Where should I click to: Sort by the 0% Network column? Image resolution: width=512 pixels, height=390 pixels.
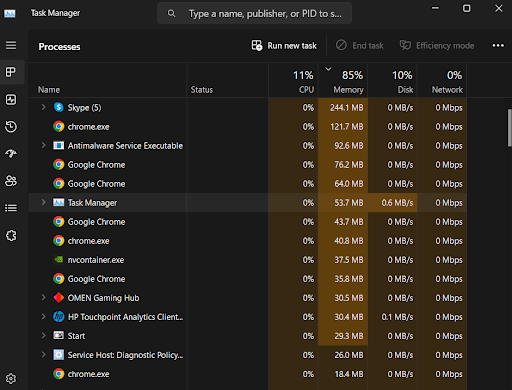click(442, 80)
